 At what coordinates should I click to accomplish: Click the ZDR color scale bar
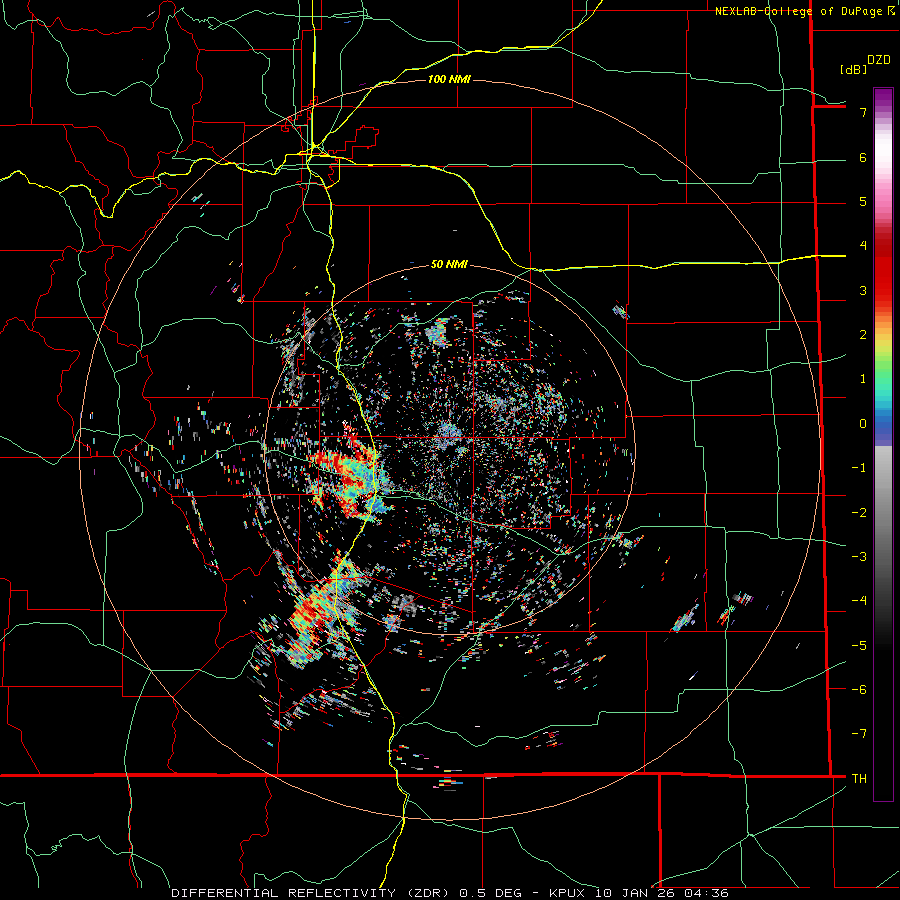883,444
